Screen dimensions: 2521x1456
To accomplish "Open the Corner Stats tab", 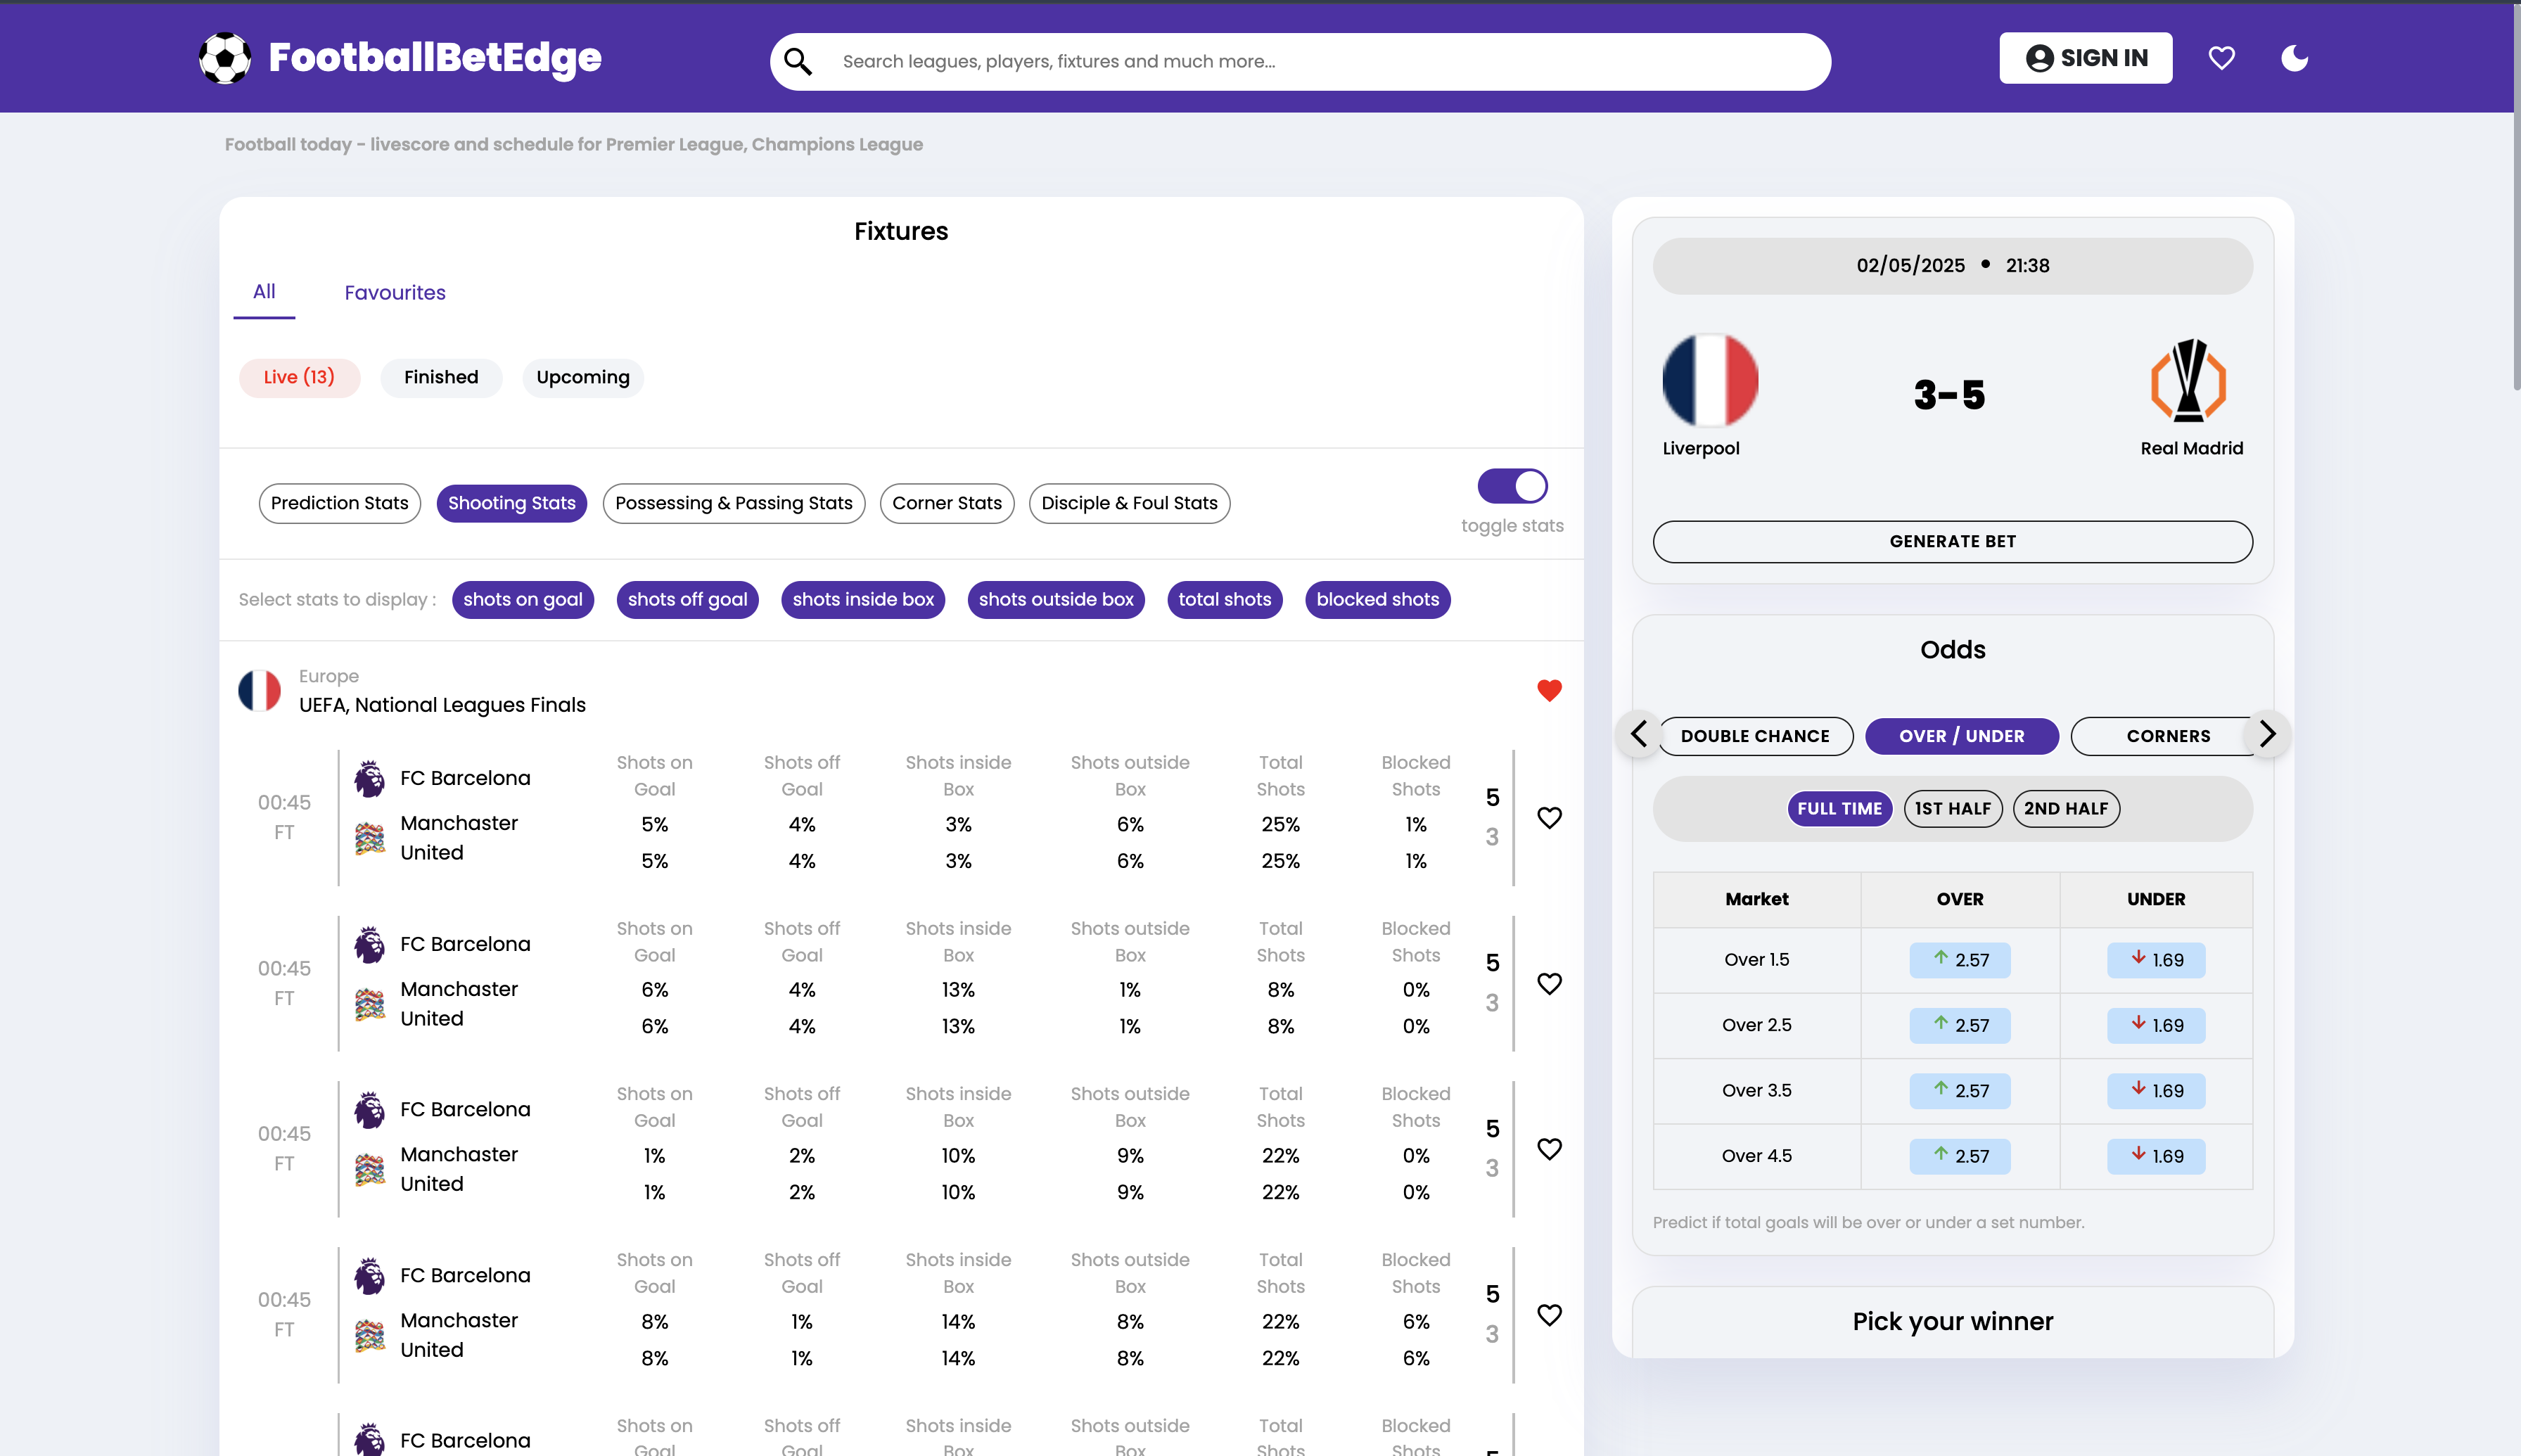I will click(946, 503).
